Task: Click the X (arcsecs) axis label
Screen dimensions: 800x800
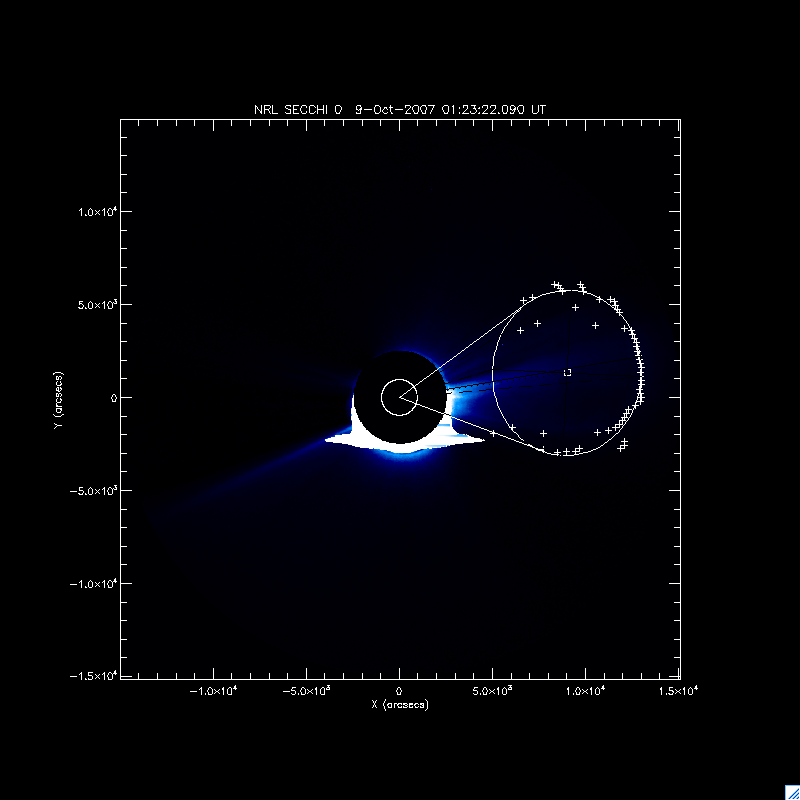Action: (x=400, y=705)
